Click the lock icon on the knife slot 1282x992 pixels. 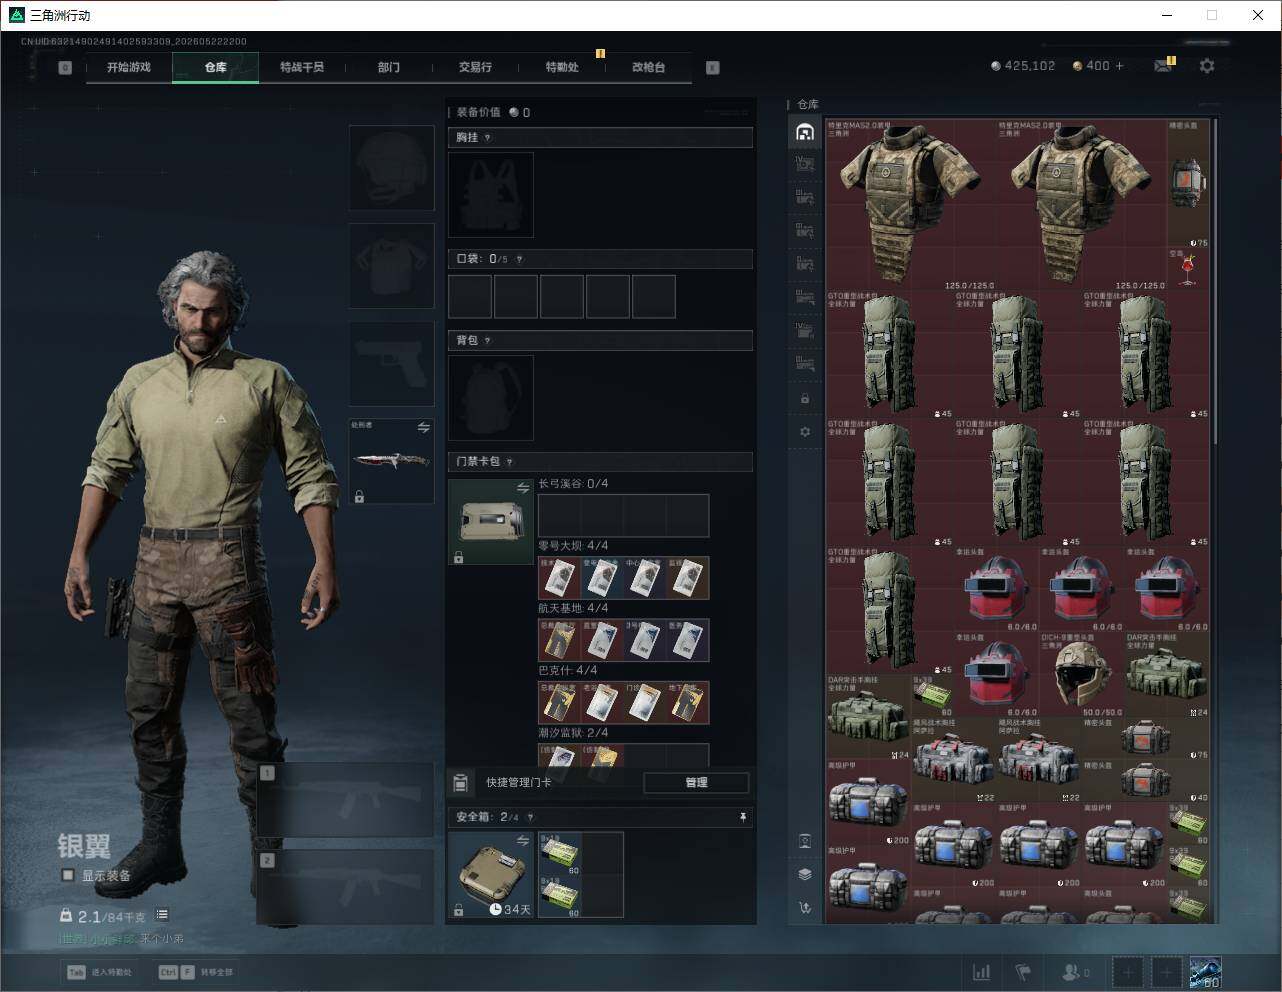(x=359, y=496)
